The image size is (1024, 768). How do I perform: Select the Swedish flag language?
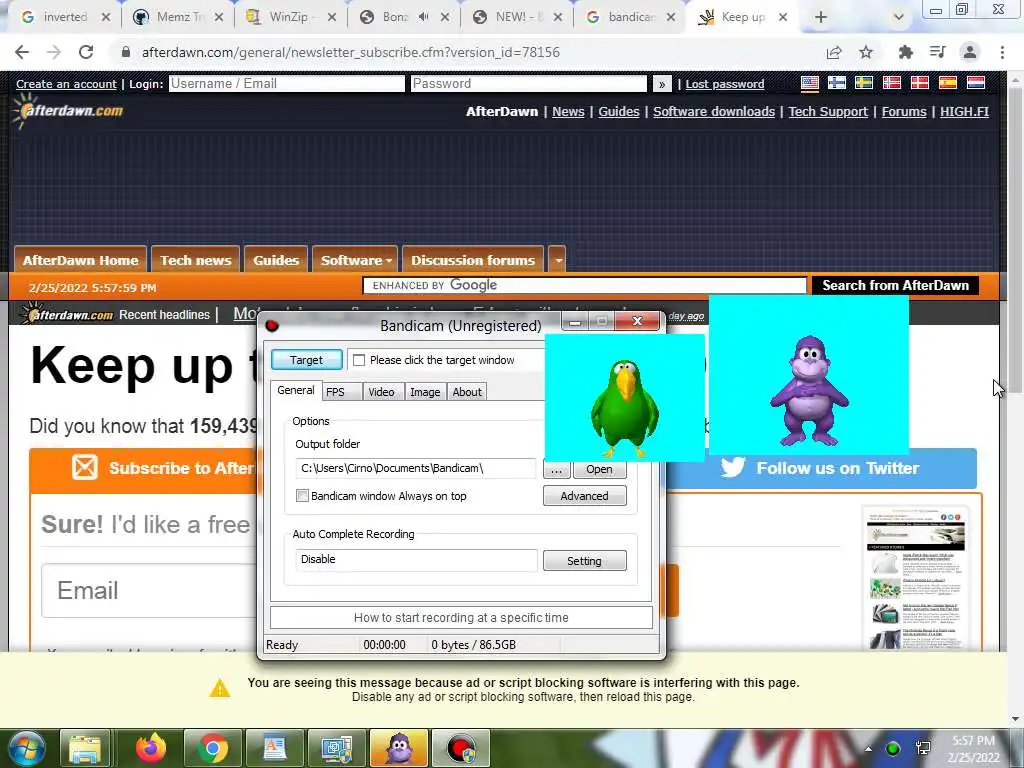tap(864, 83)
